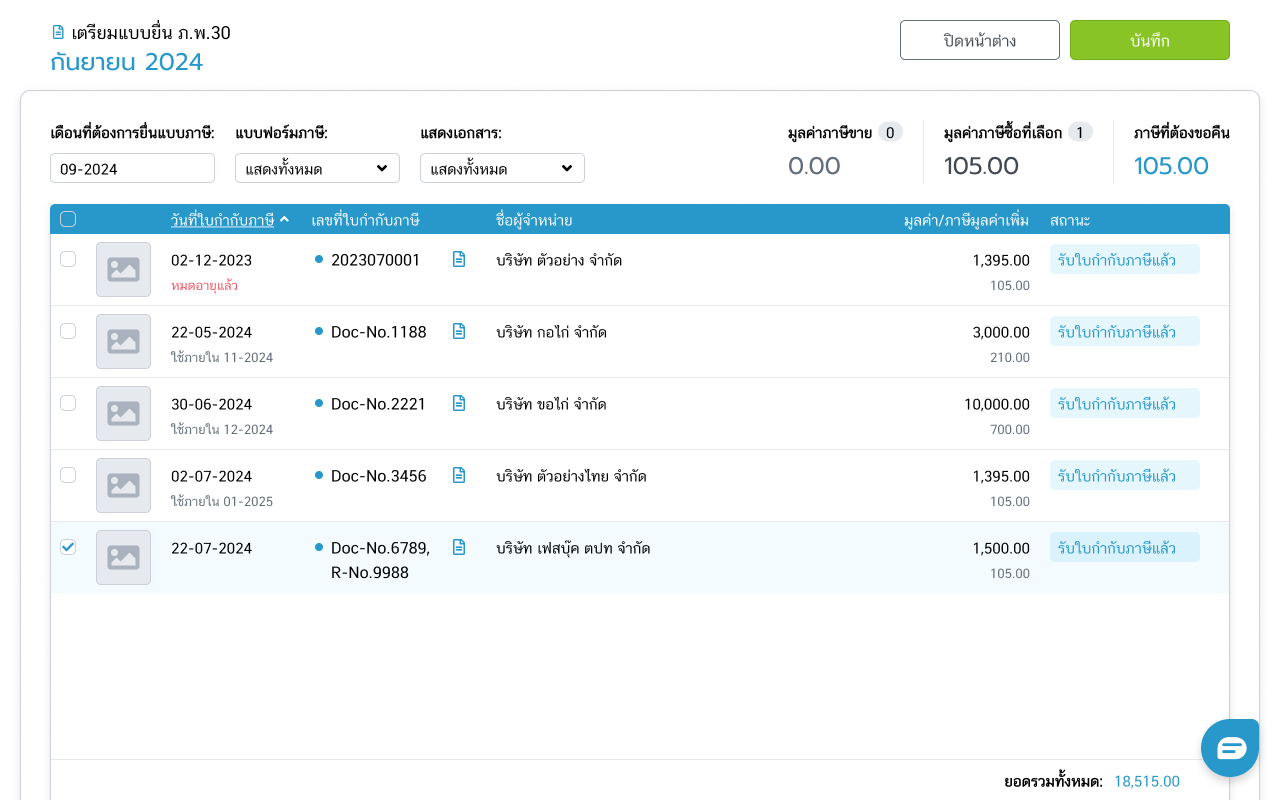Image resolution: width=1280 pixels, height=800 pixels.
Task: Open document icon for invoice 2023070001
Action: tap(459, 260)
